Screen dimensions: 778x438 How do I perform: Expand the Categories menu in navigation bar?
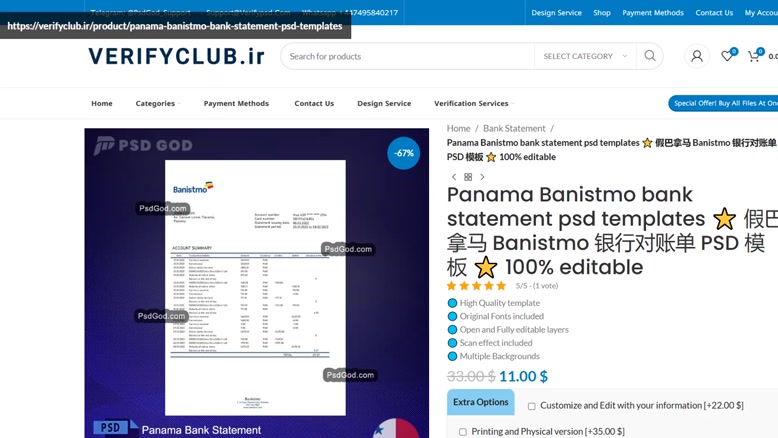[157, 103]
